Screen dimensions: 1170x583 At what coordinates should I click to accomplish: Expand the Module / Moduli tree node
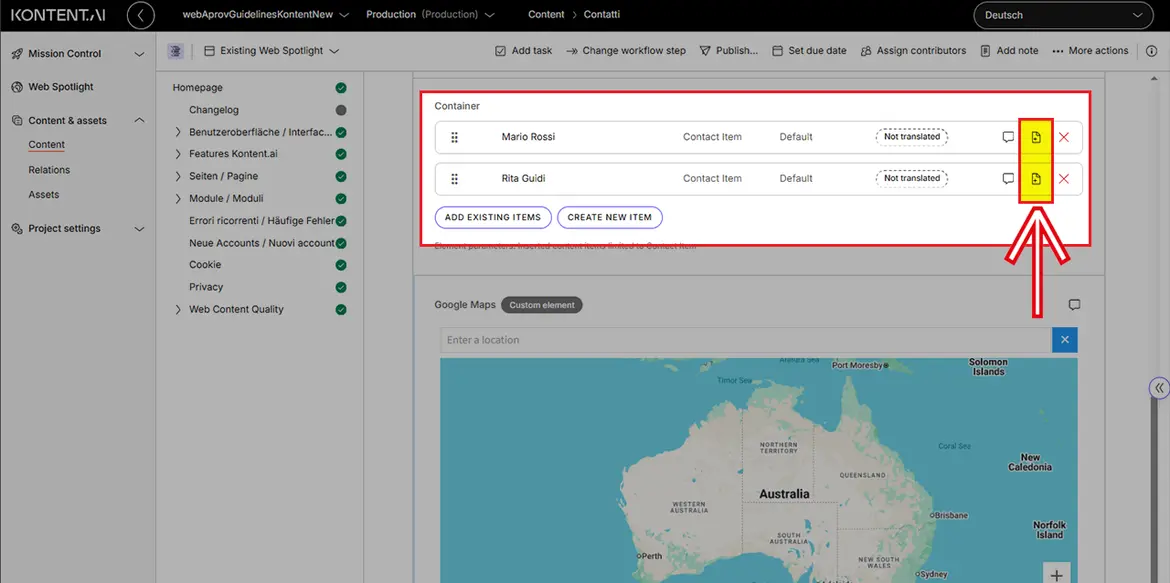click(x=178, y=198)
